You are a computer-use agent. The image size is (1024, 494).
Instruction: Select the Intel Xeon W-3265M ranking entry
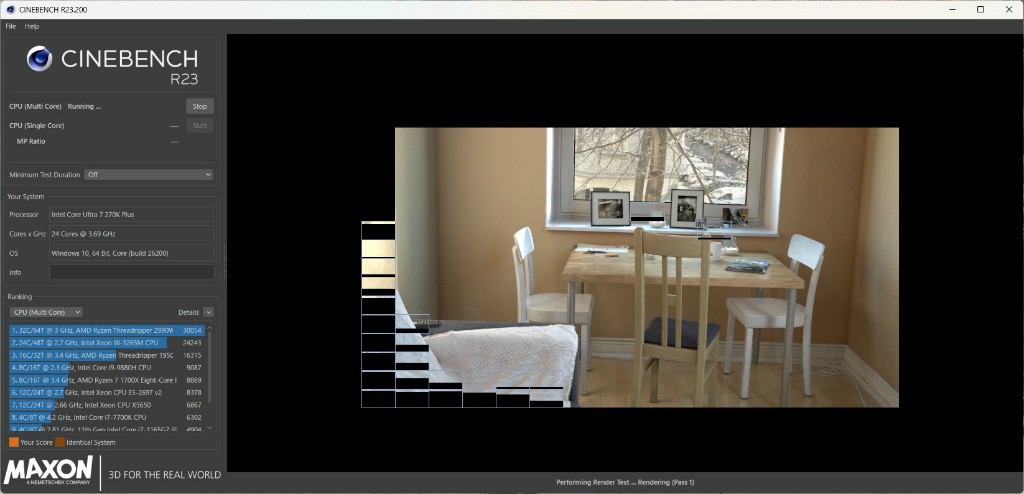[92, 342]
